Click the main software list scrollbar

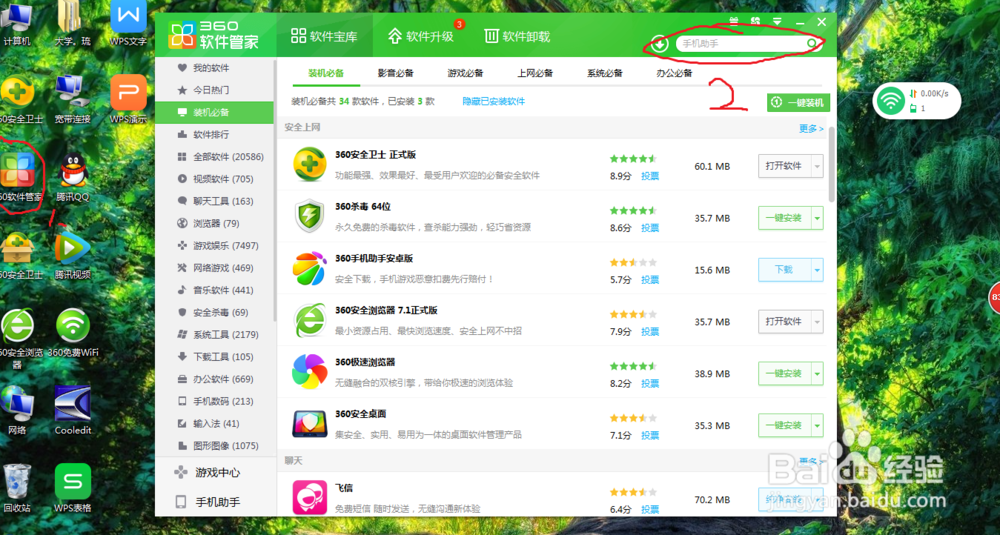(x=832, y=165)
